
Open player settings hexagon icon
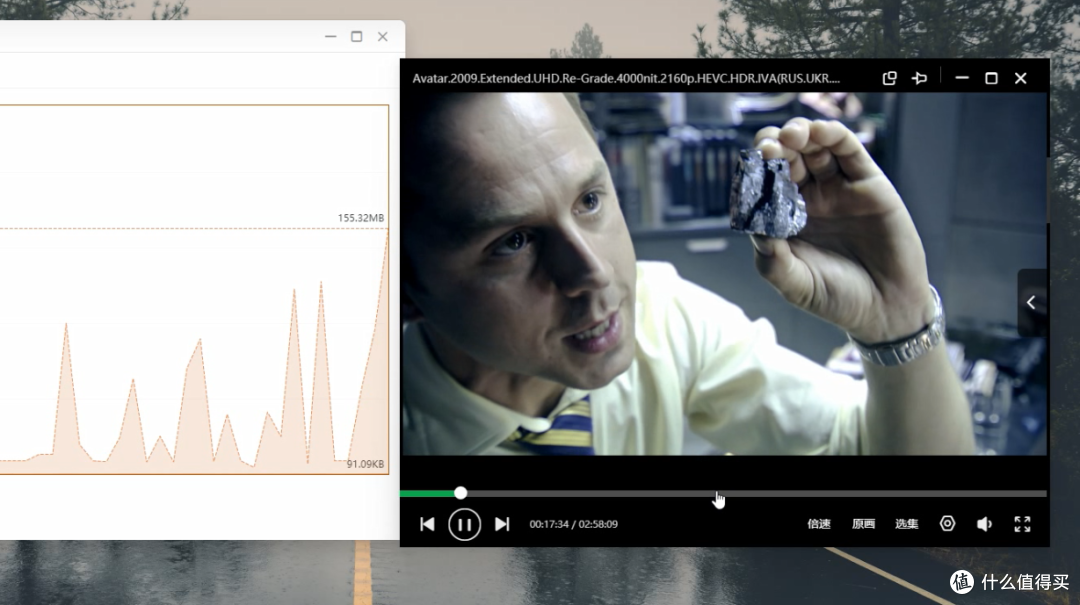tap(948, 524)
